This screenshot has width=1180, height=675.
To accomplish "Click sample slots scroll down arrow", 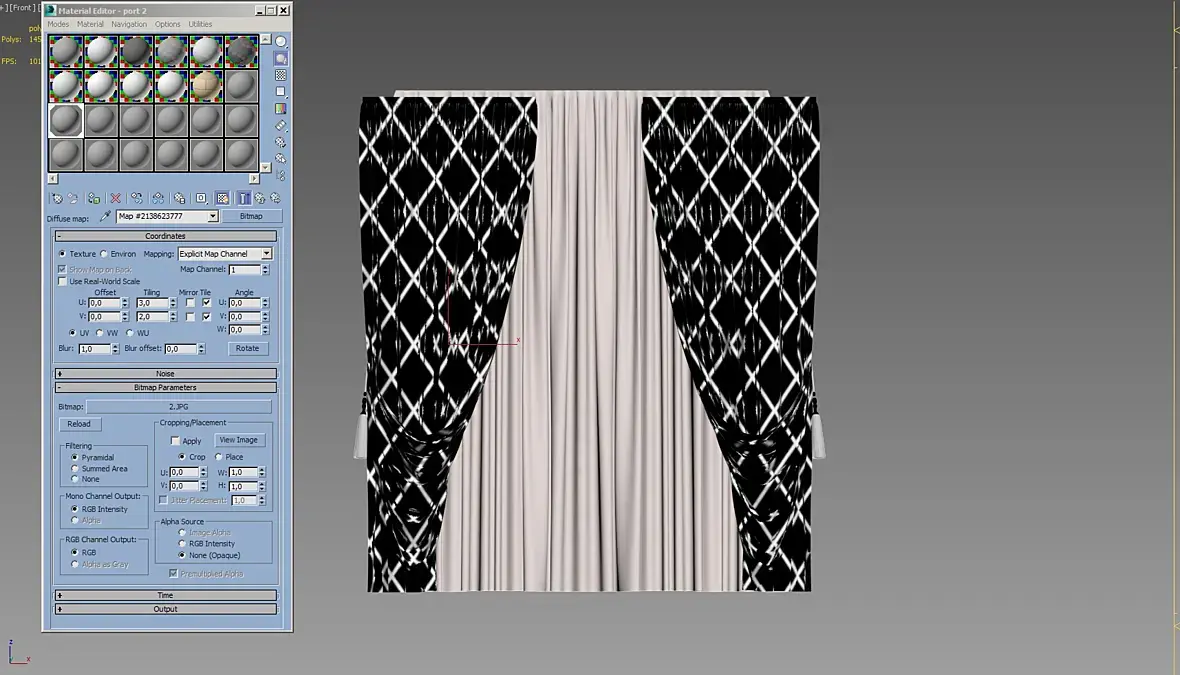I will 266,167.
